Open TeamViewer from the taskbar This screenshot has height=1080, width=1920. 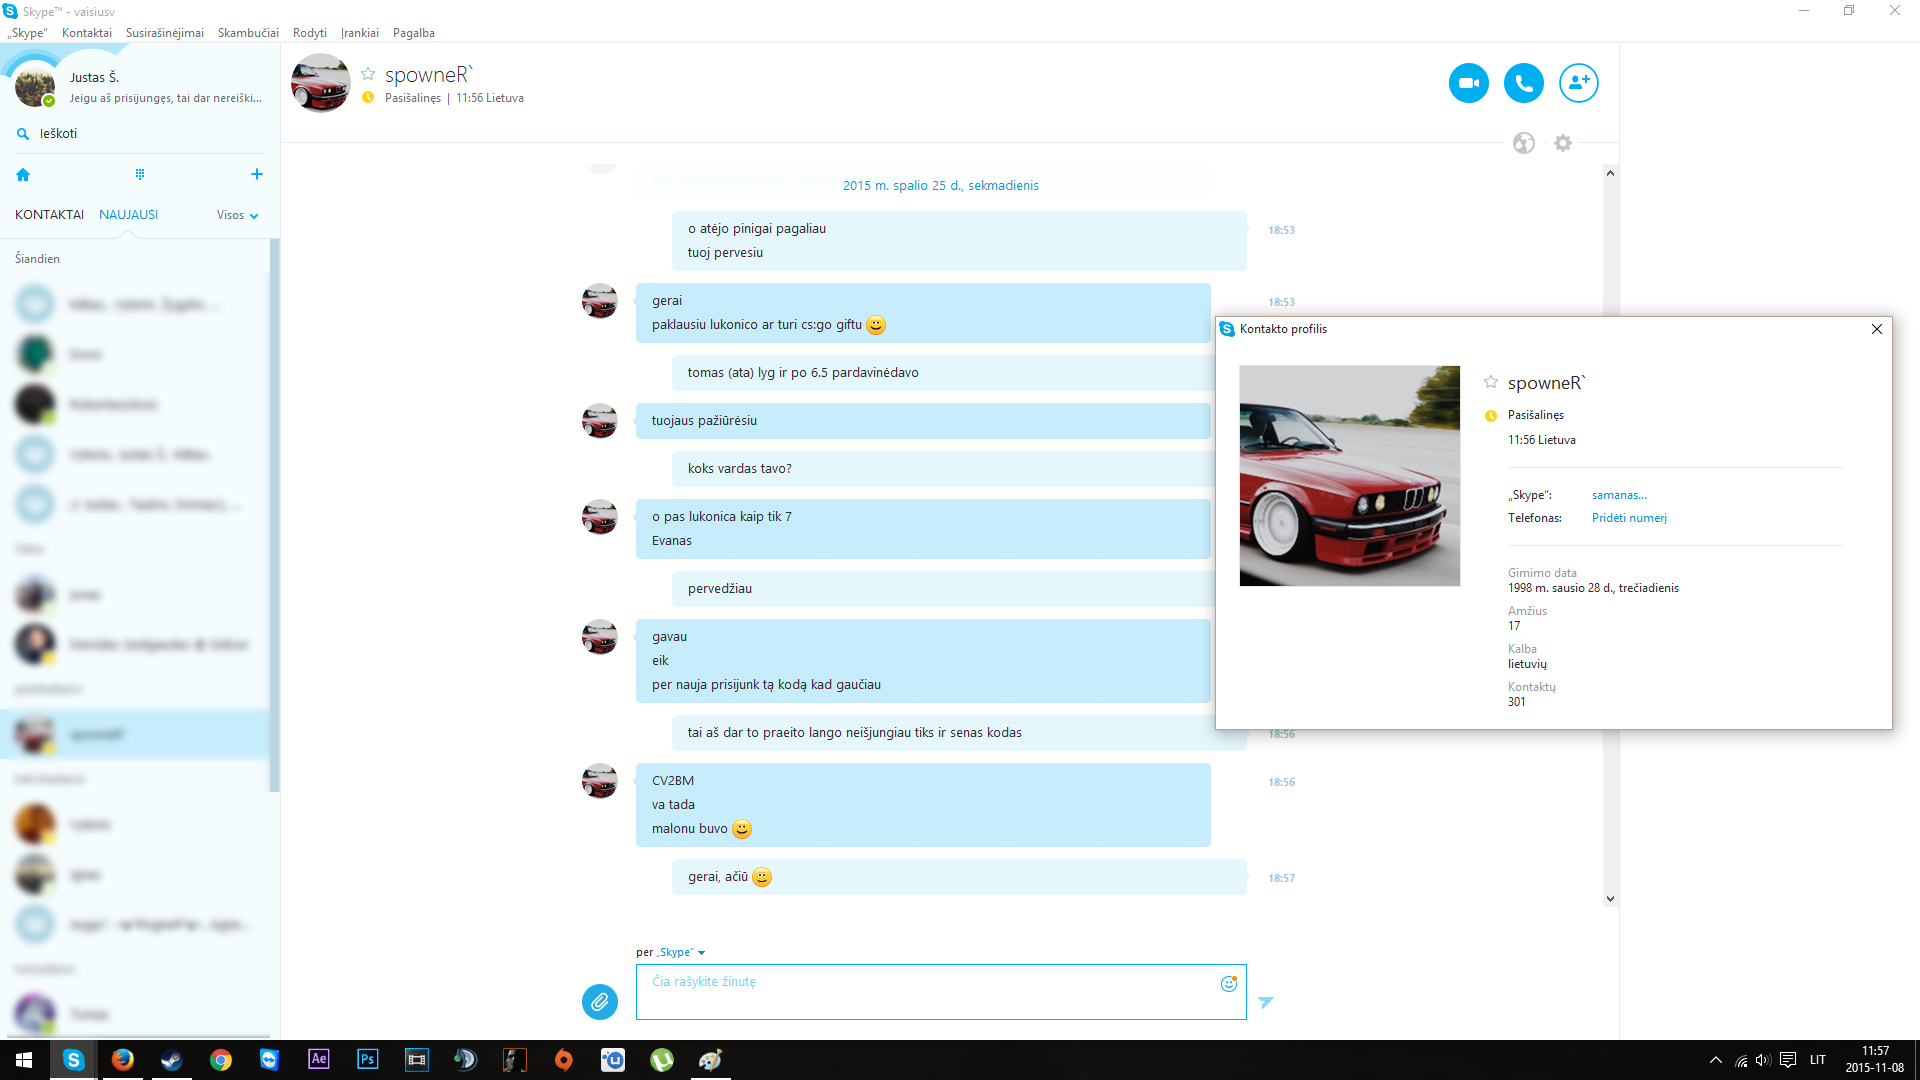coord(269,1060)
